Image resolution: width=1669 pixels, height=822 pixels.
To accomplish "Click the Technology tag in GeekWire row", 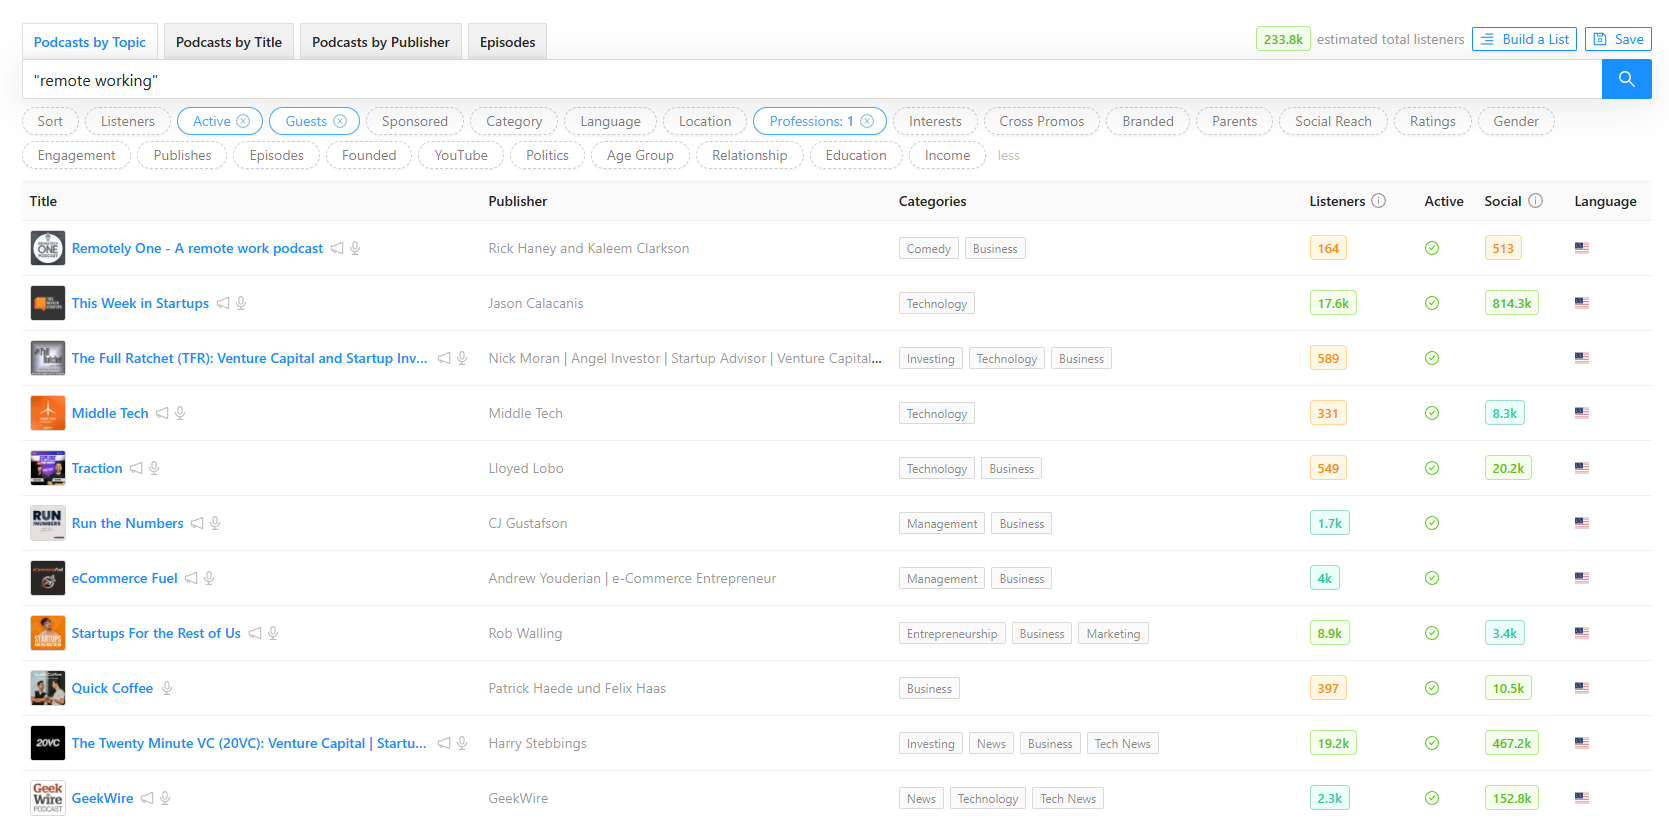I will coord(987,798).
